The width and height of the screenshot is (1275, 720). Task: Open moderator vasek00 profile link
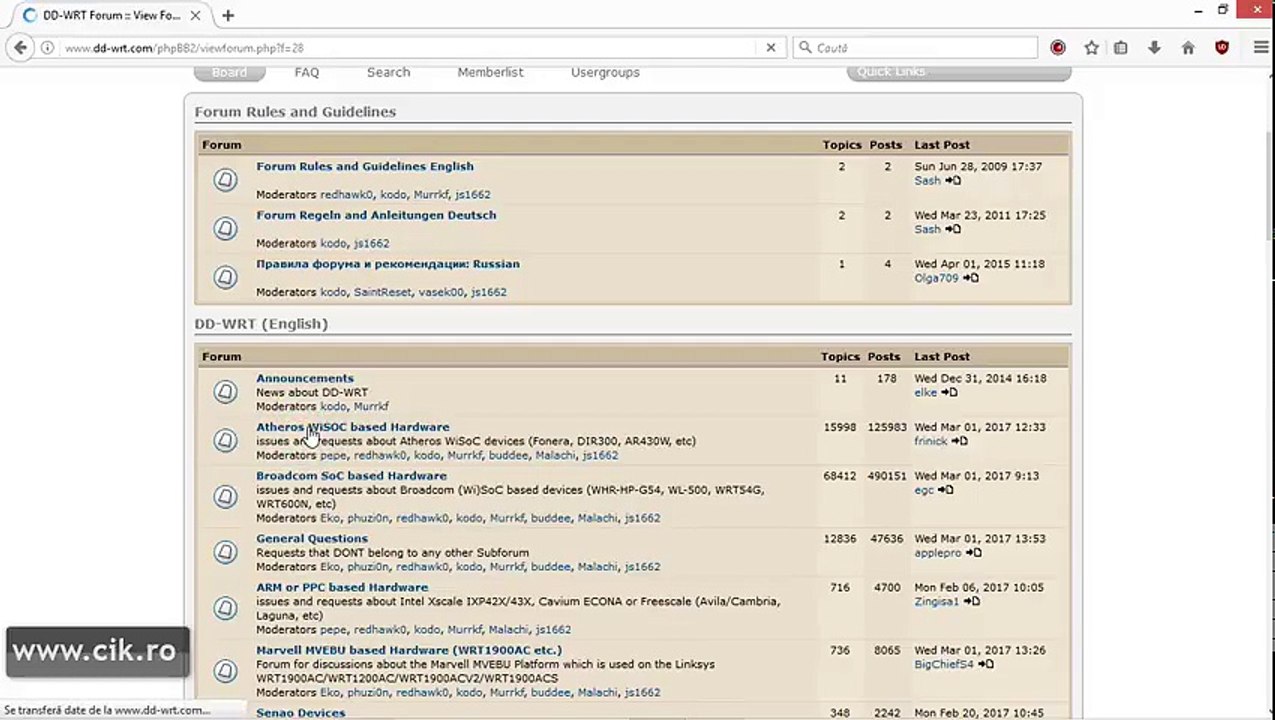[x=441, y=292]
